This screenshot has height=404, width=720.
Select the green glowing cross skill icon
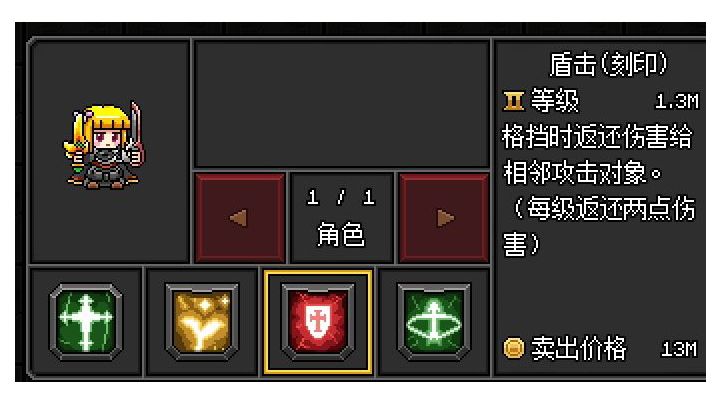coord(86,322)
